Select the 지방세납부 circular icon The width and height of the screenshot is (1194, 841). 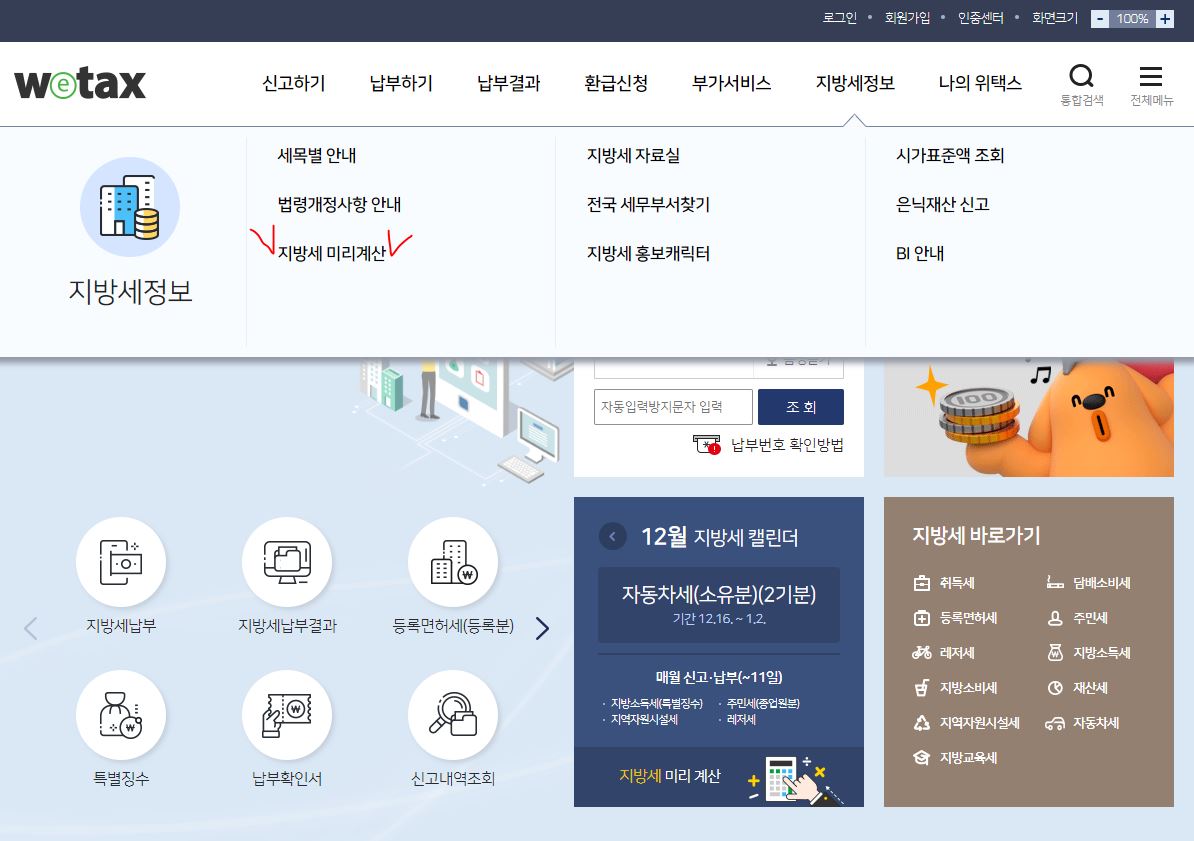[121, 564]
